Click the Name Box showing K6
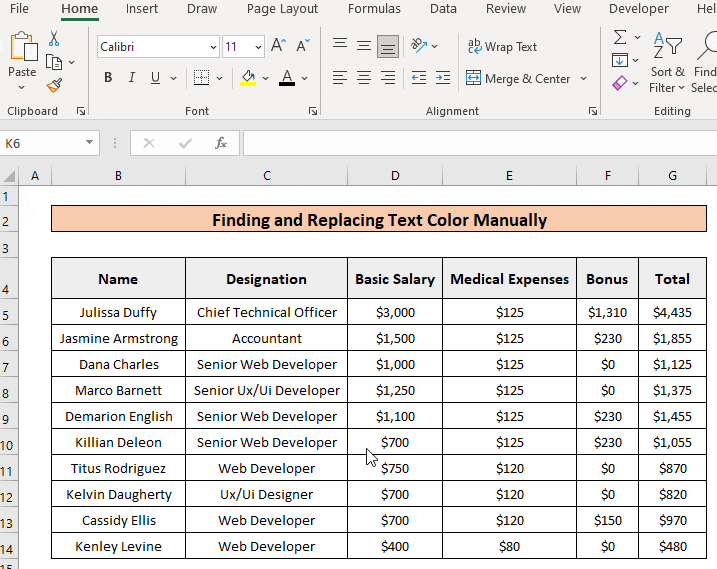Viewport: 717px width, 569px height. click(42, 143)
